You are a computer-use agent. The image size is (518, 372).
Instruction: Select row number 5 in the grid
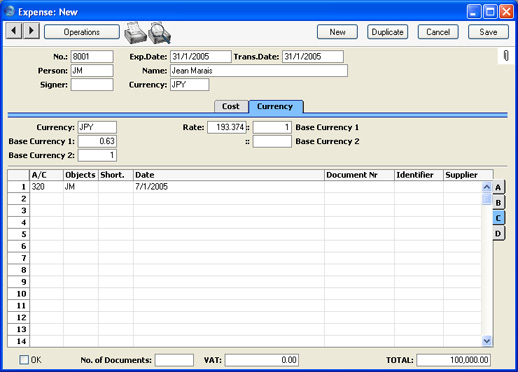[19, 234]
